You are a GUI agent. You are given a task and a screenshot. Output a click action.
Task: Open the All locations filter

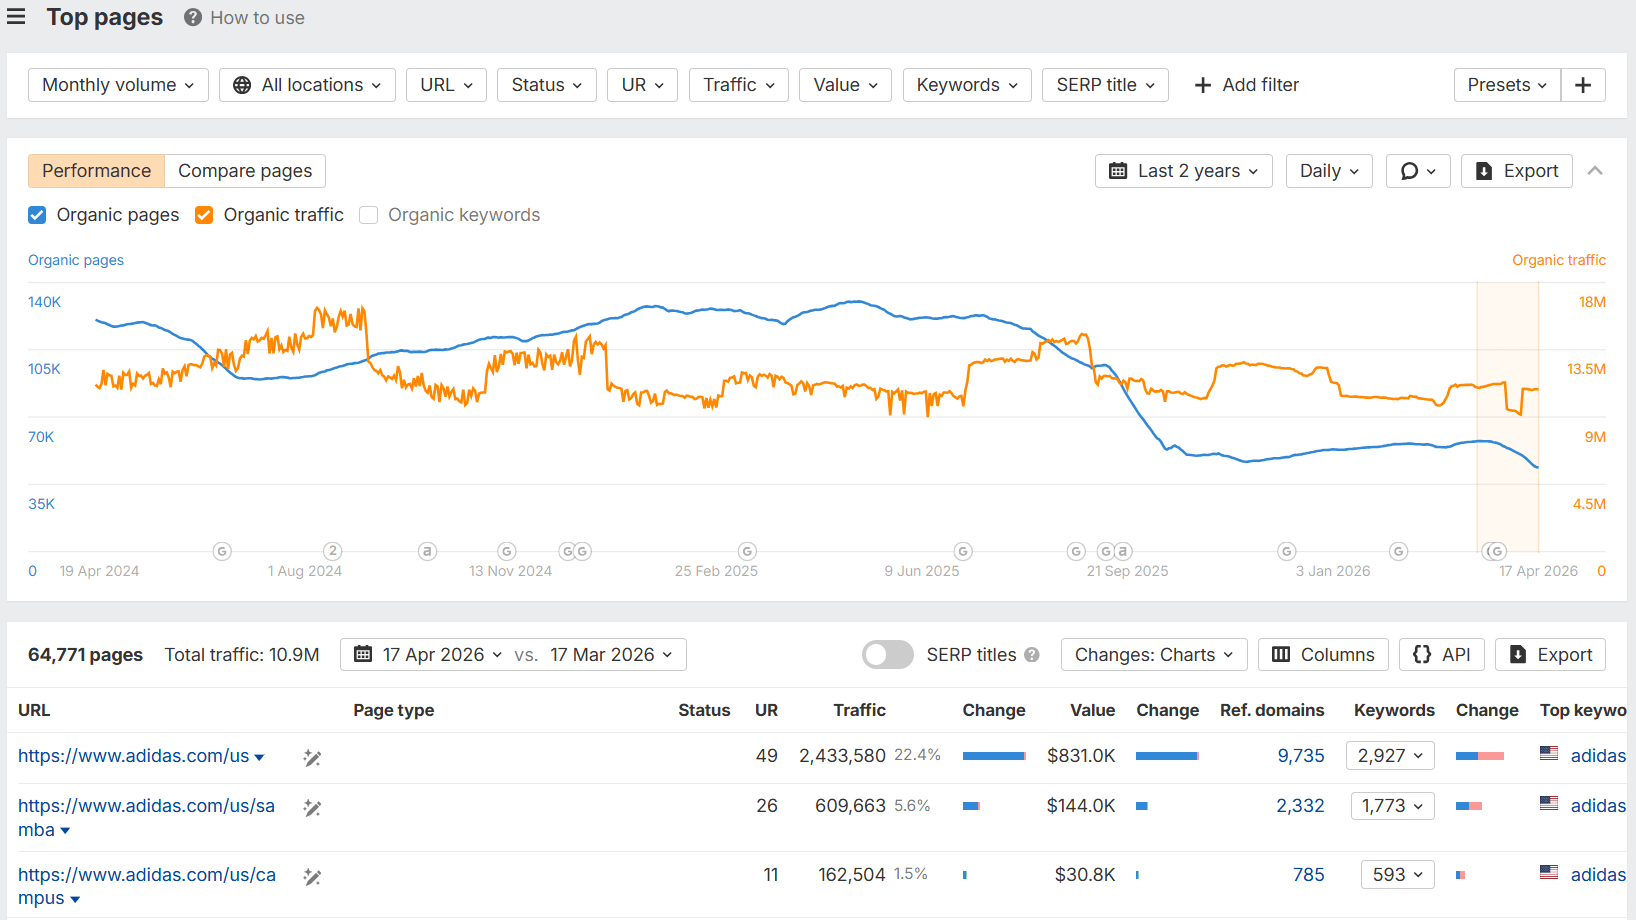307,85
